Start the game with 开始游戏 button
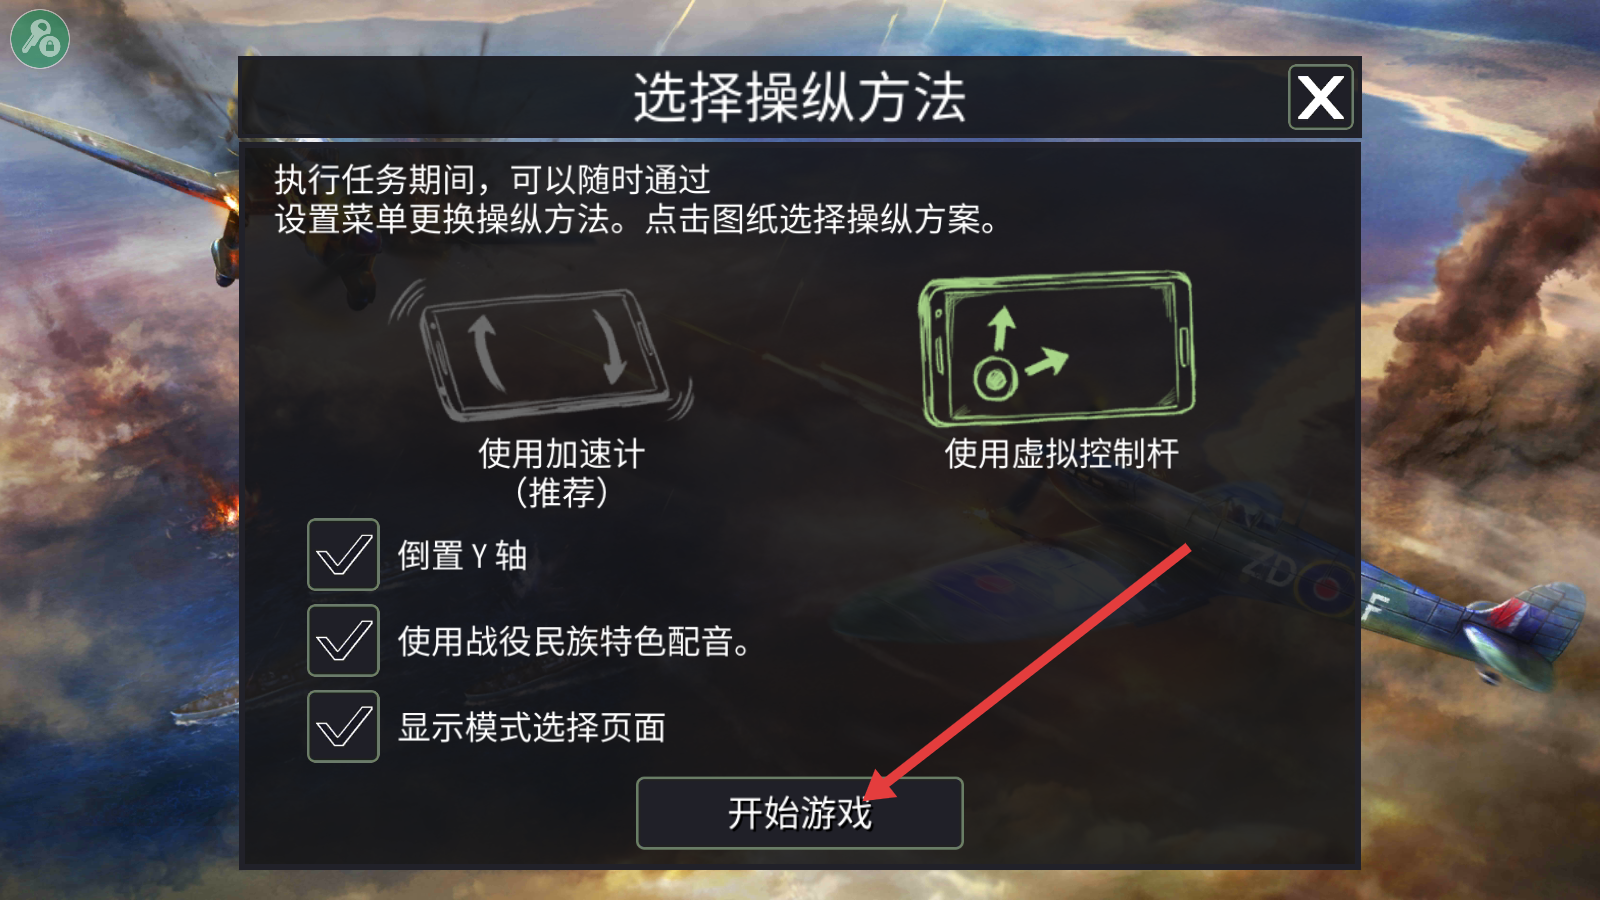The image size is (1600, 900). pyautogui.click(x=799, y=813)
